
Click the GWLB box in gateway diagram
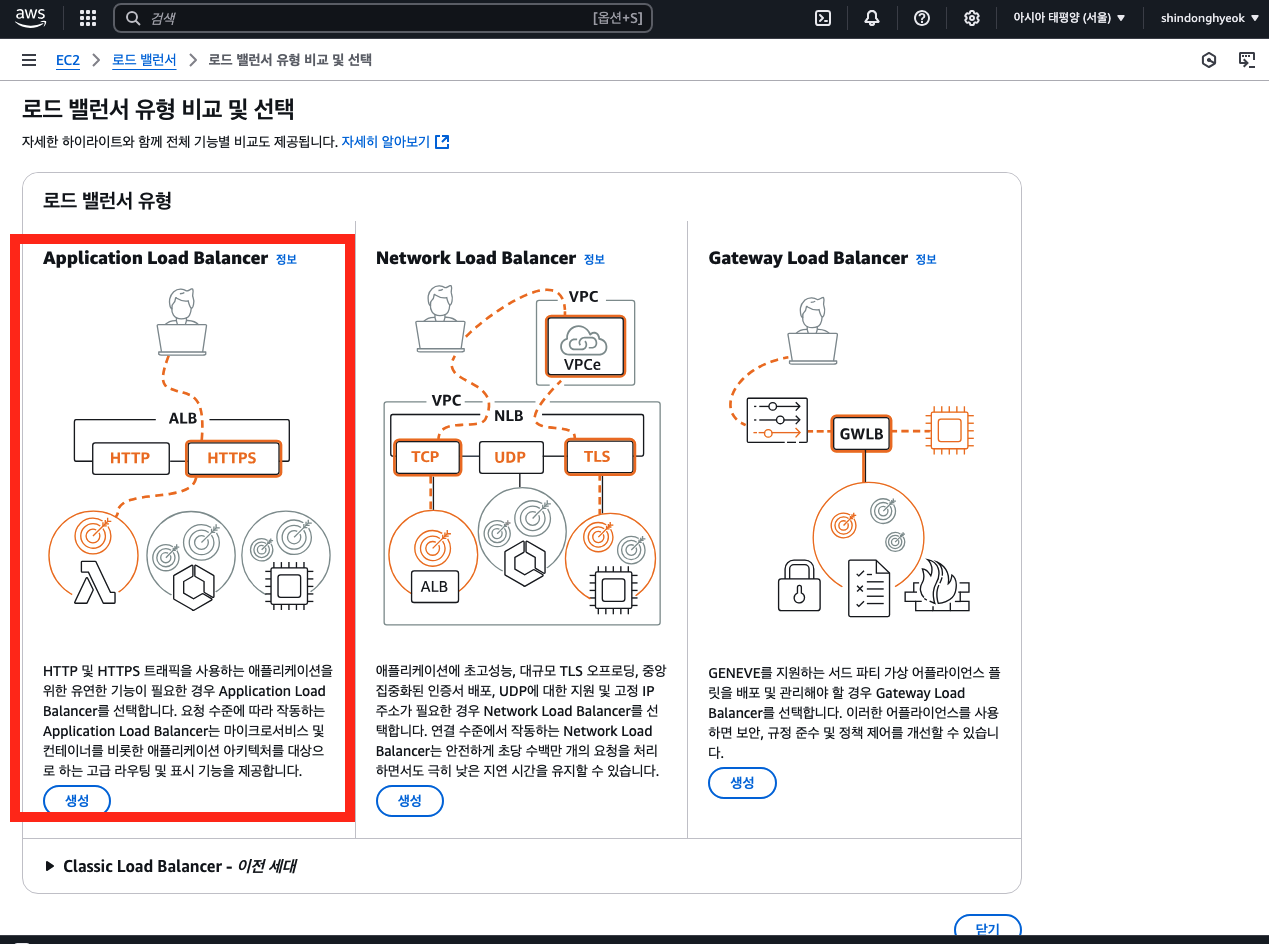coord(862,434)
